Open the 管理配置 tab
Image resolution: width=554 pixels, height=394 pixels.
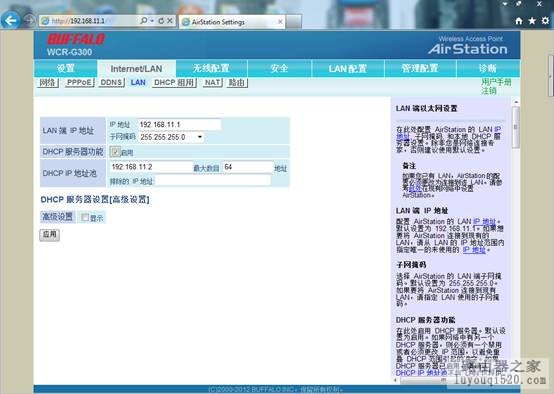420,68
